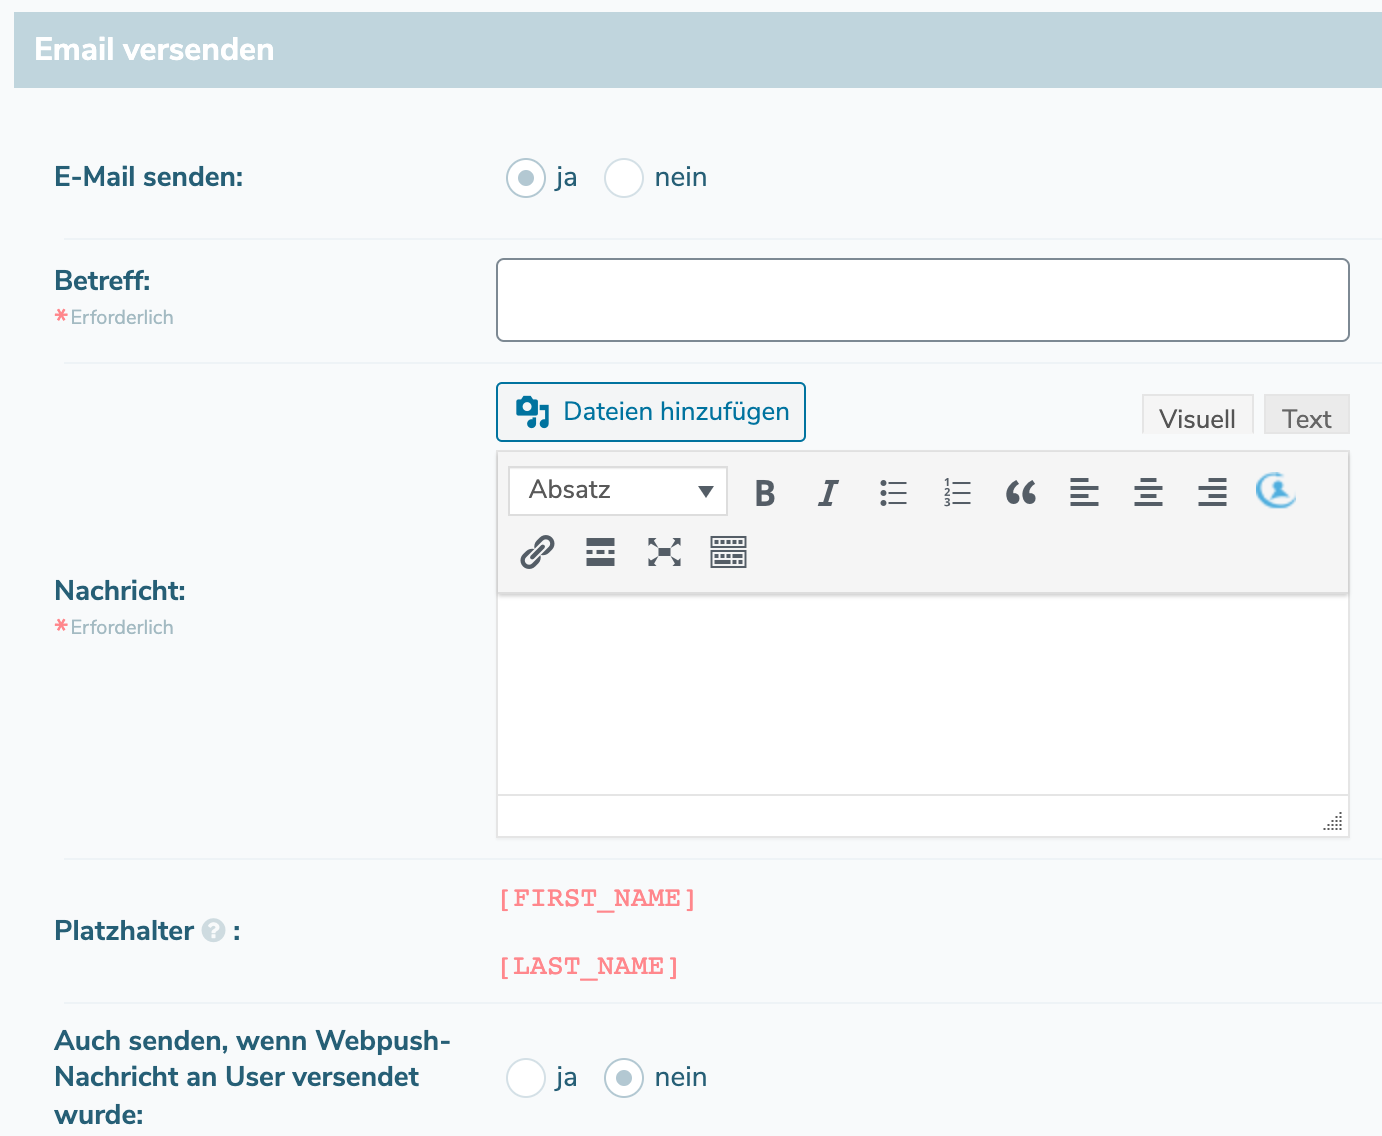This screenshot has height=1136, width=1382.
Task: Toggle the toolbar rows keyboard icon
Action: click(x=728, y=552)
